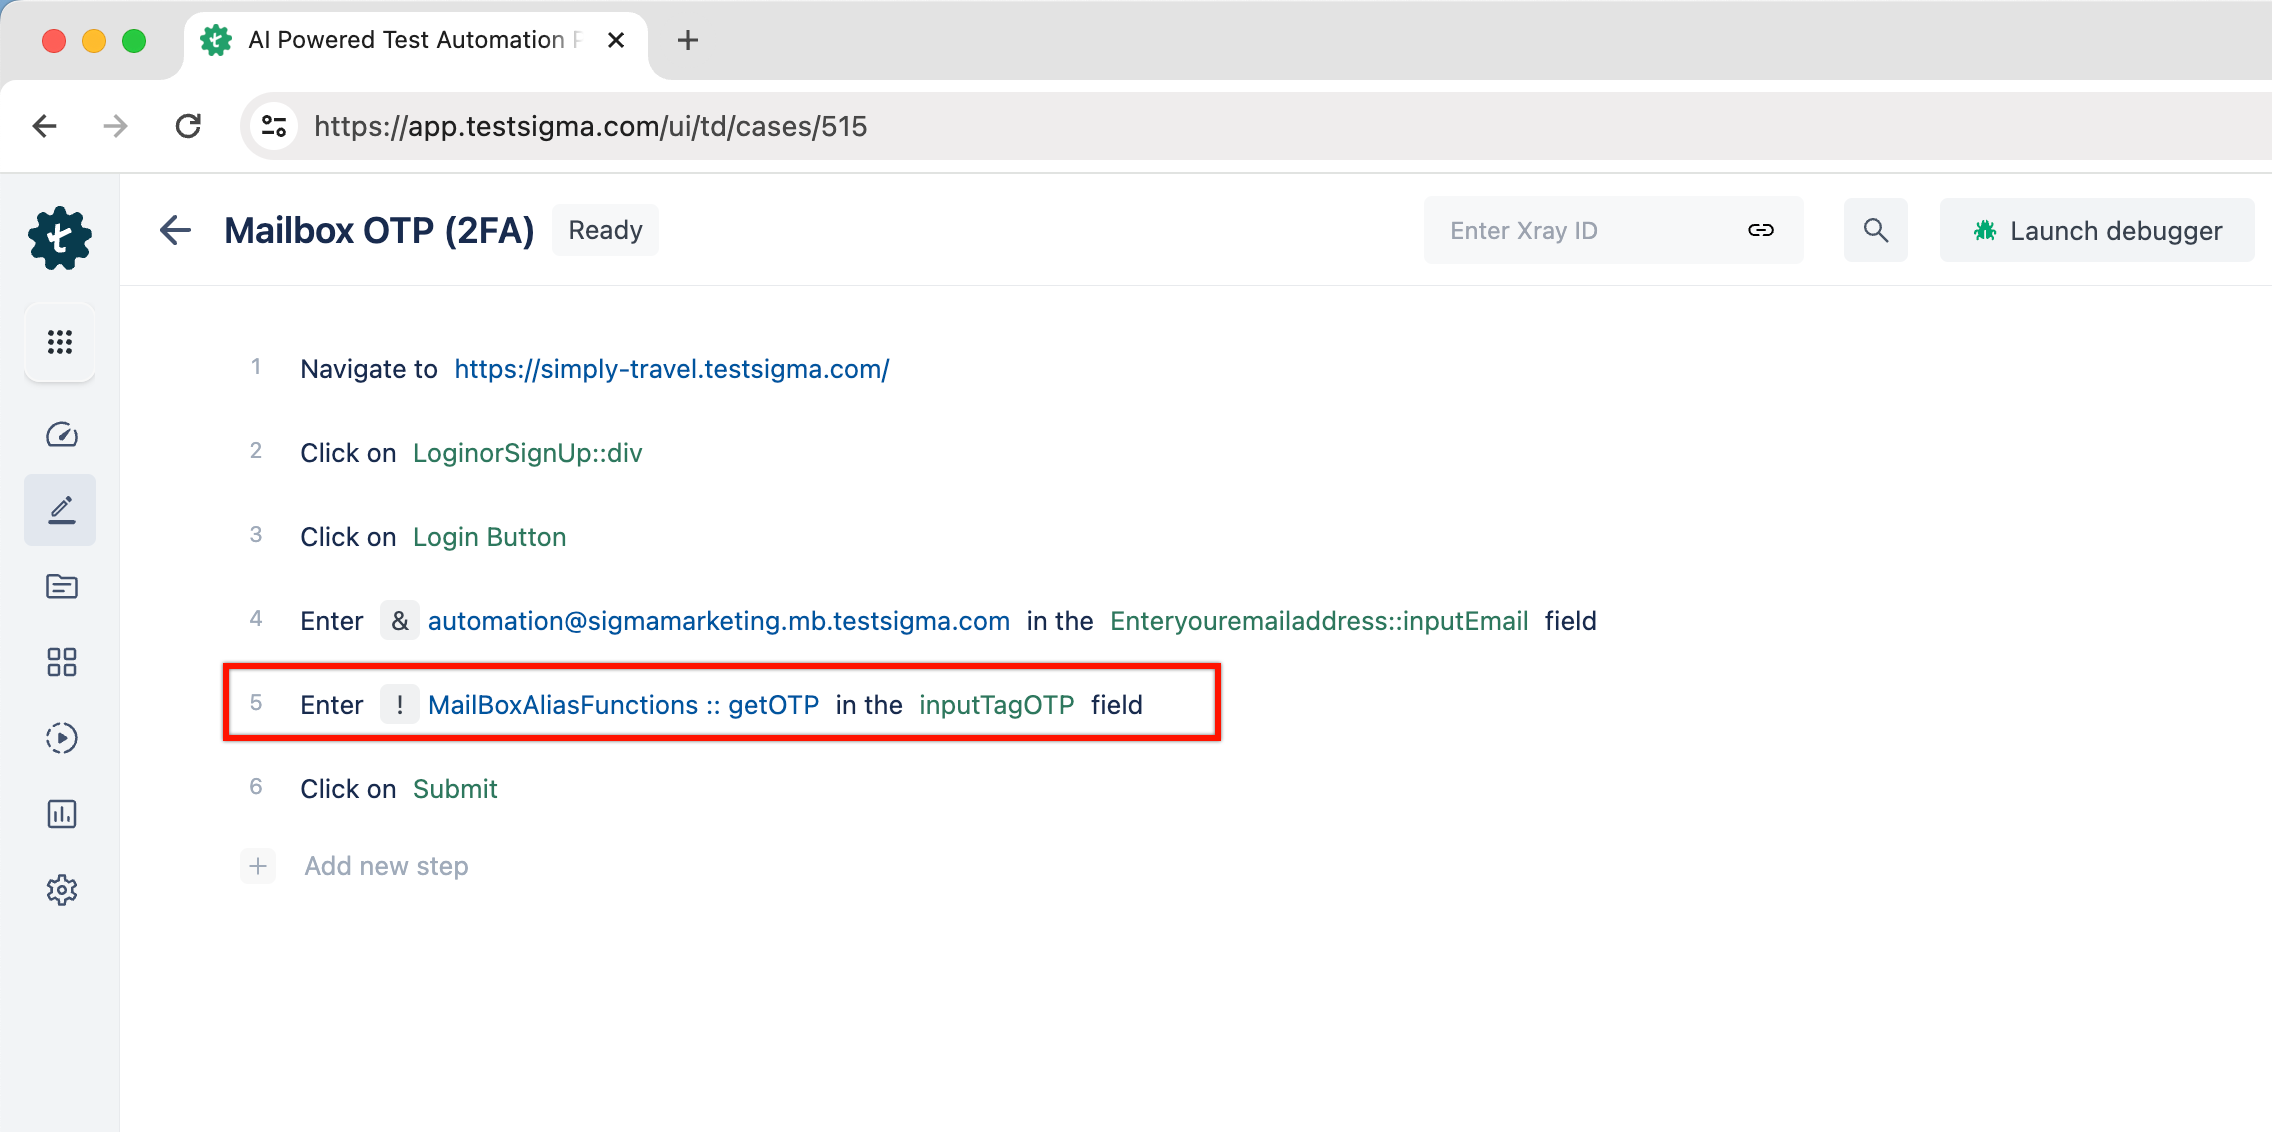Click the site info icon in address bar

(274, 126)
